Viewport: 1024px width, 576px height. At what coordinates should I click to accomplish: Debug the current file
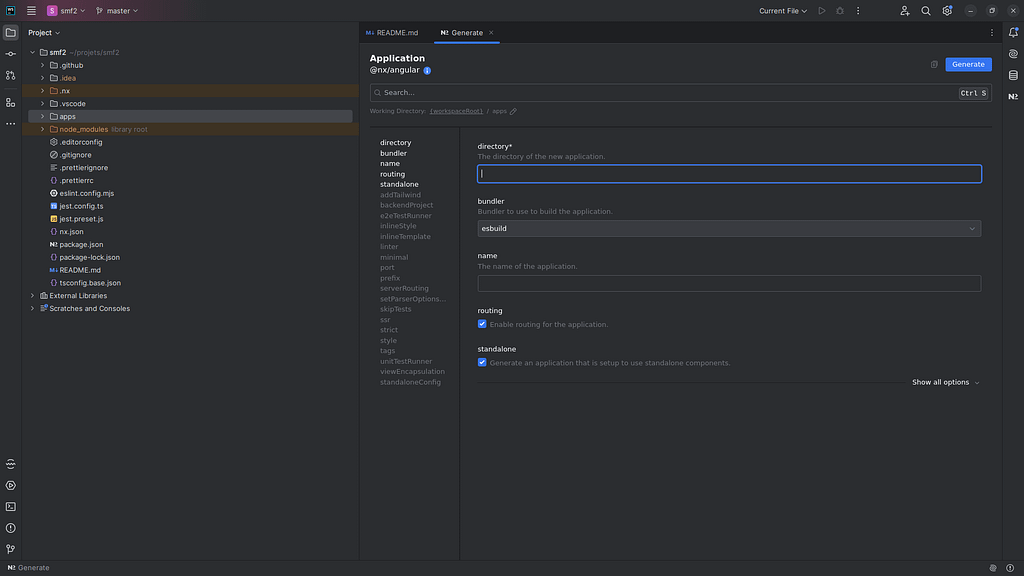(x=840, y=10)
